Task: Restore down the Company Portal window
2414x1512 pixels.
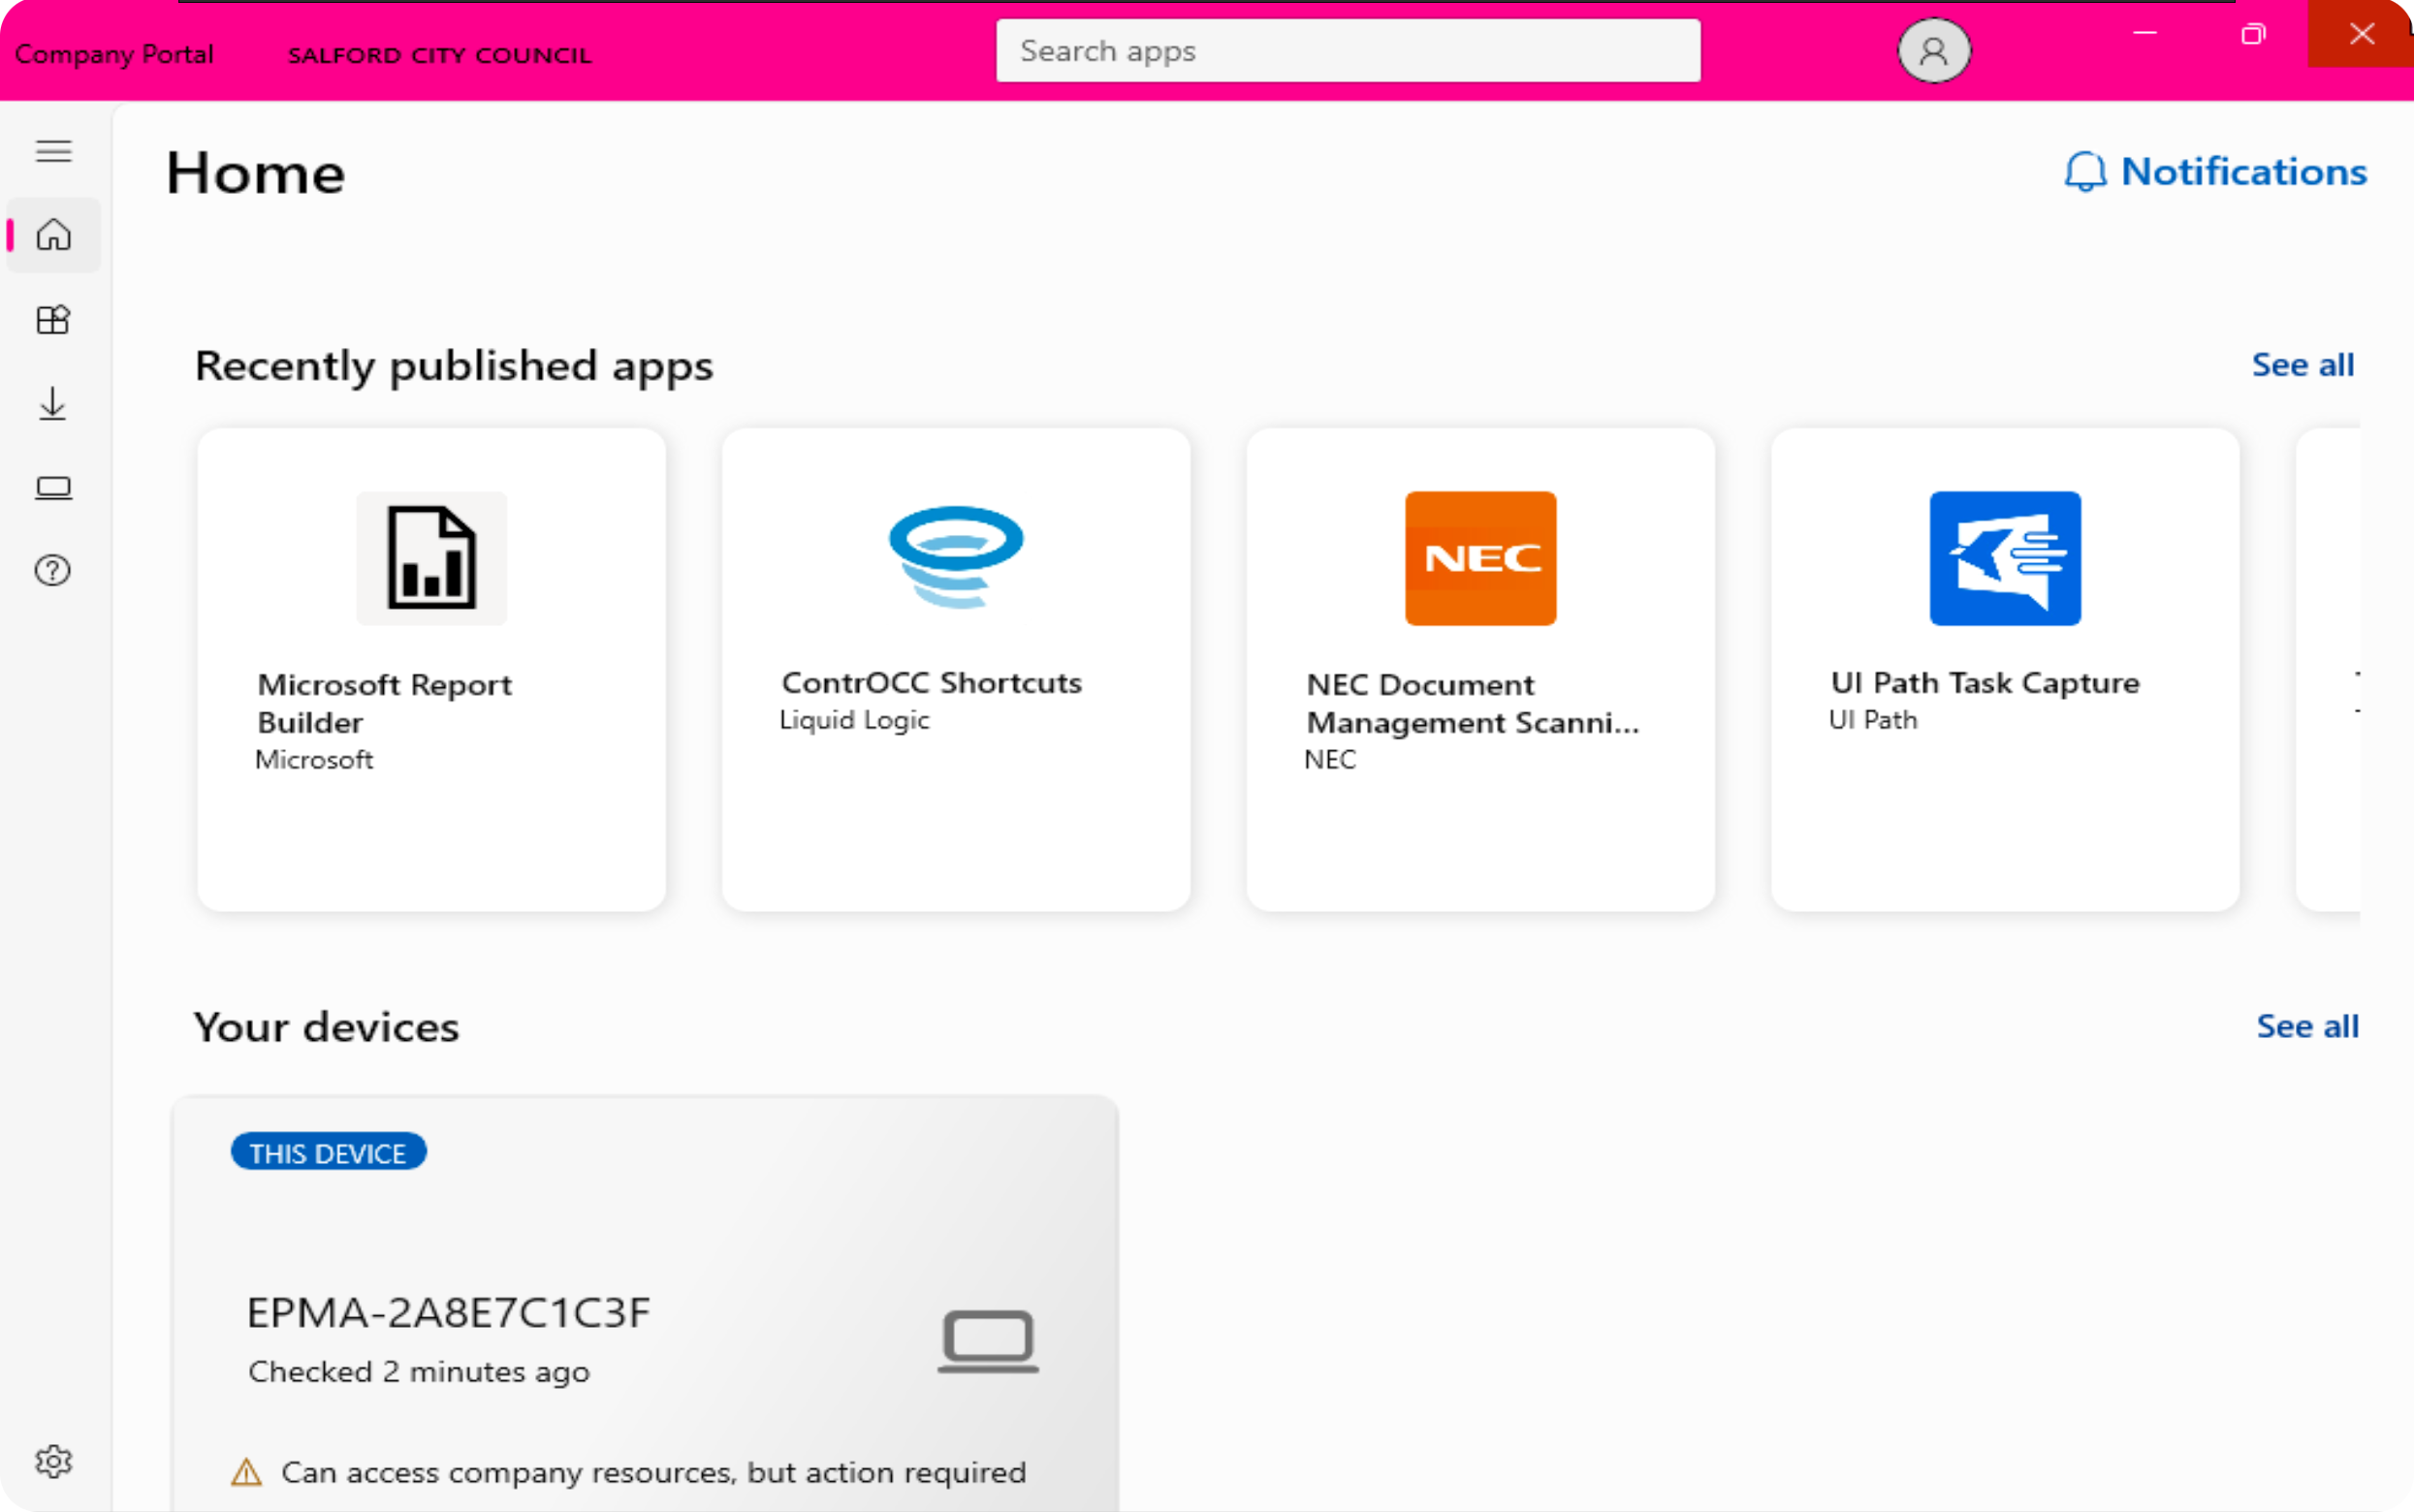Action: (2252, 34)
